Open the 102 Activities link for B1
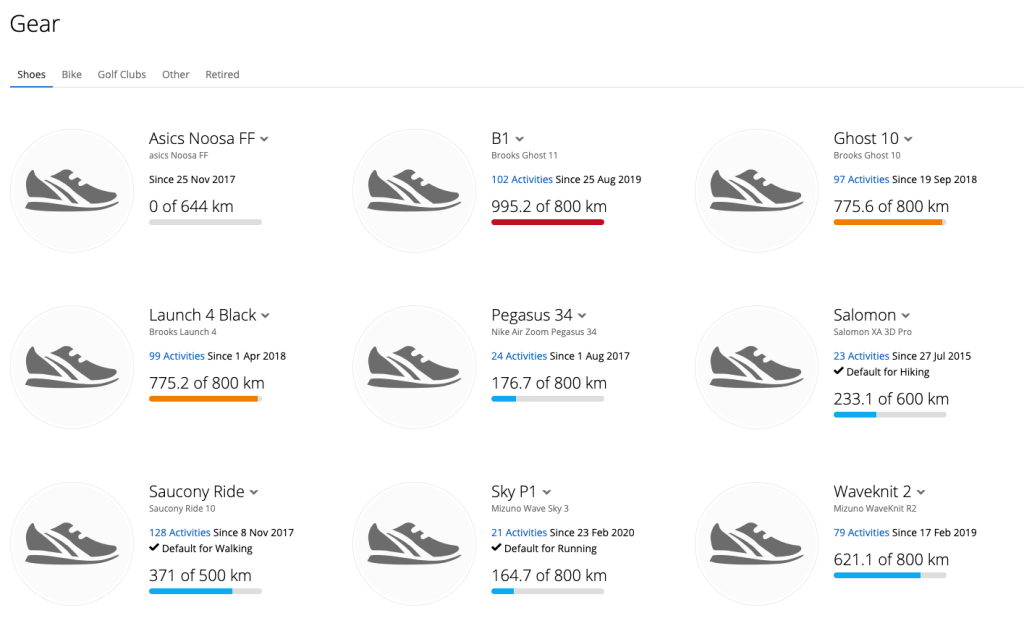This screenshot has height=618, width=1024. click(522, 180)
